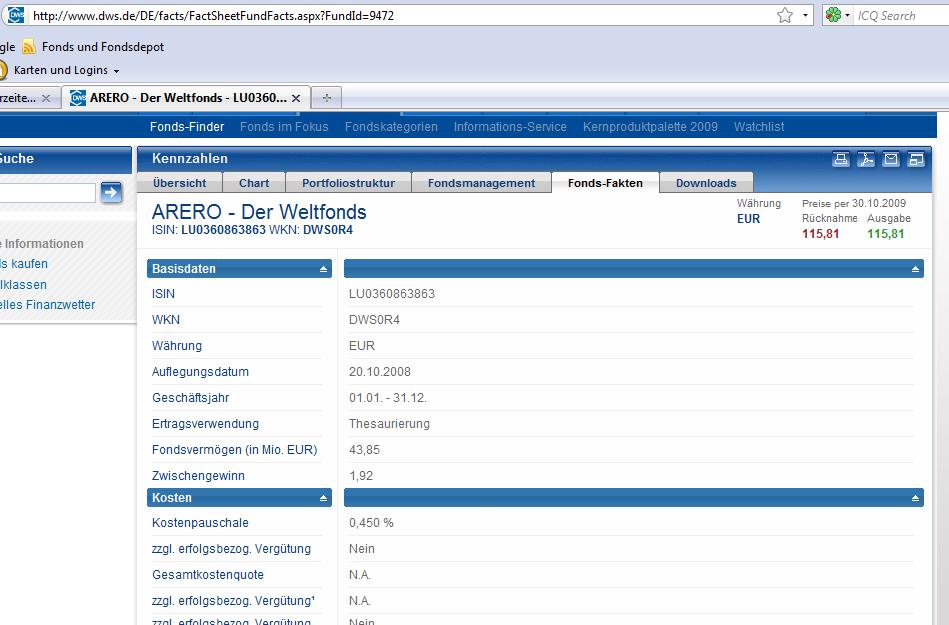Click the ICQ search engine flower icon
The height and width of the screenshot is (625, 949).
(x=833, y=15)
